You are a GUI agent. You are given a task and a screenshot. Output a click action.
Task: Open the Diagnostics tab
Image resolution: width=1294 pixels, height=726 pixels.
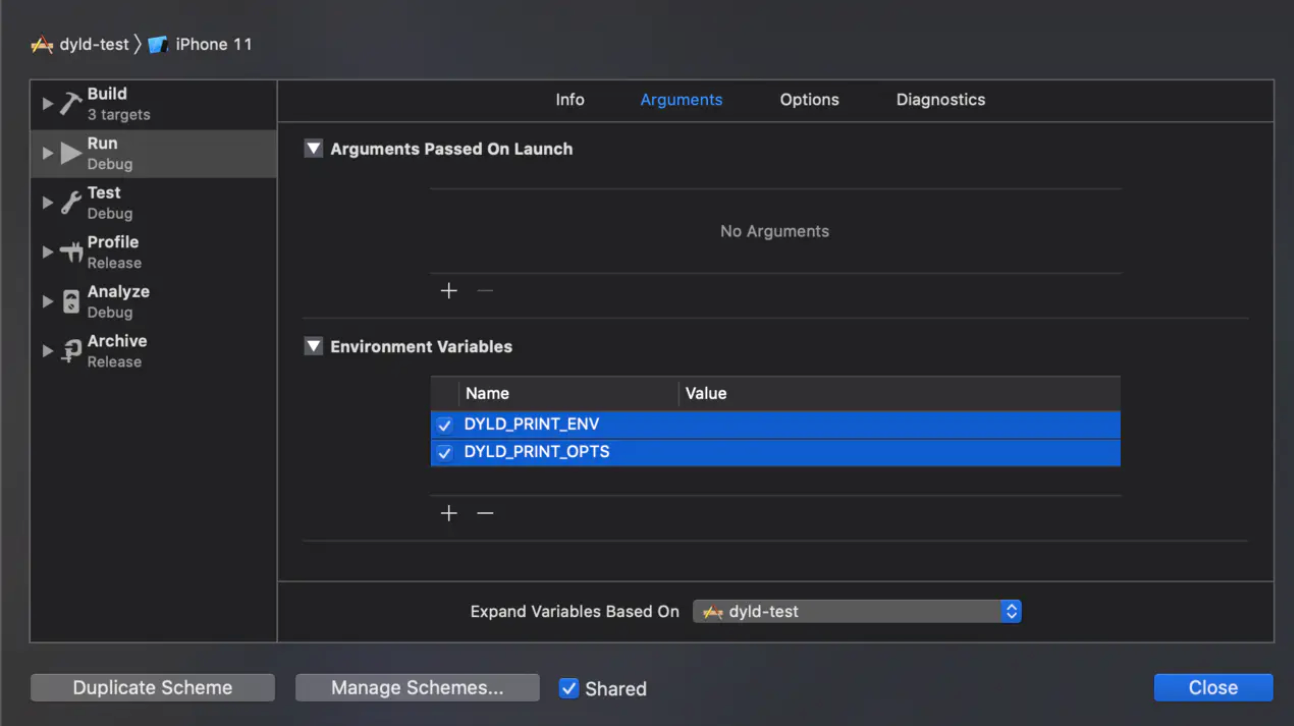[x=940, y=100]
